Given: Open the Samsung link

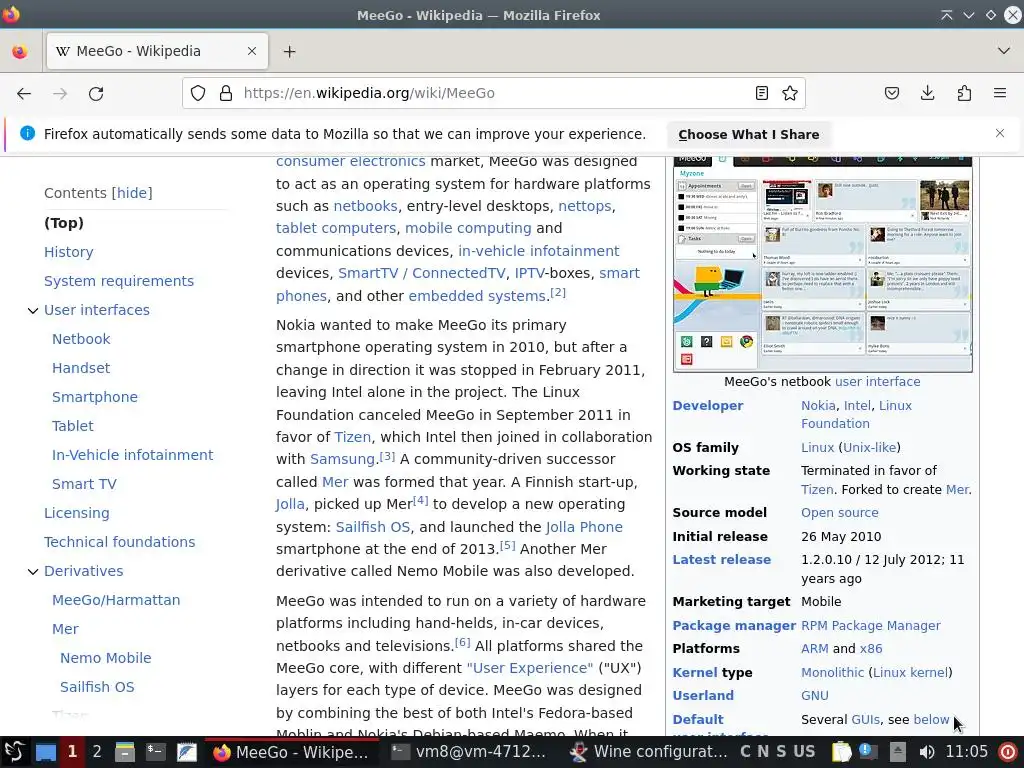Looking at the screenshot, I should (x=342, y=459).
